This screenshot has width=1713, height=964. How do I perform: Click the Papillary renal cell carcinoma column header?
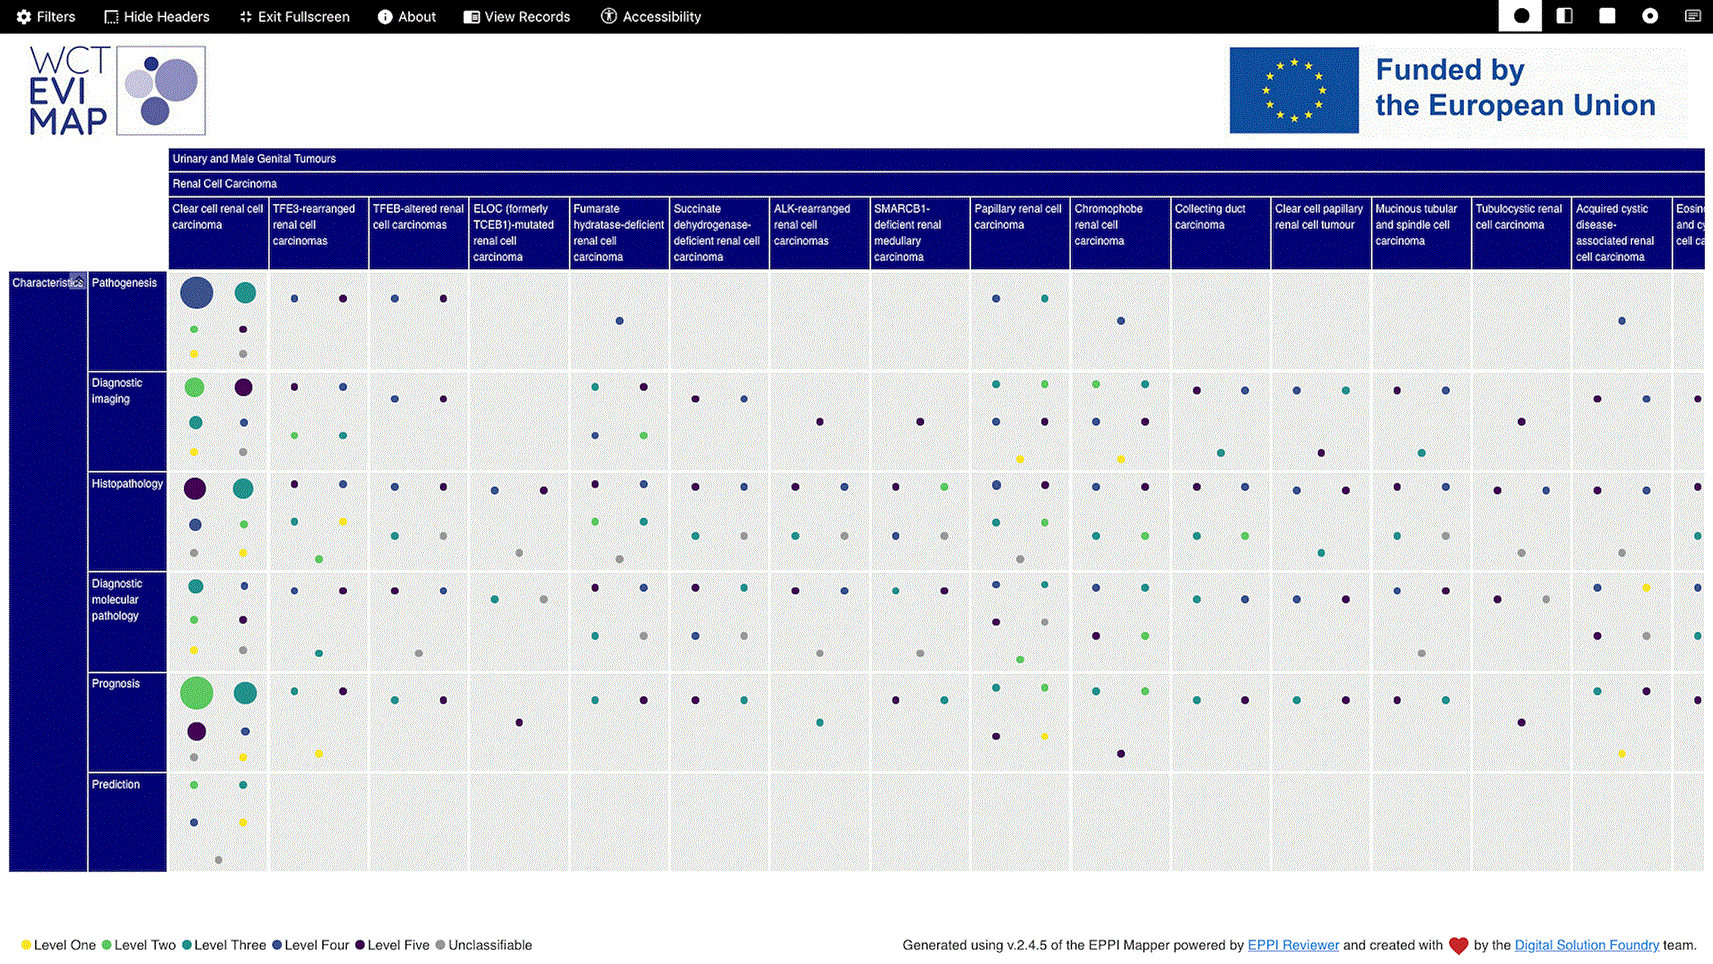(x=1020, y=233)
